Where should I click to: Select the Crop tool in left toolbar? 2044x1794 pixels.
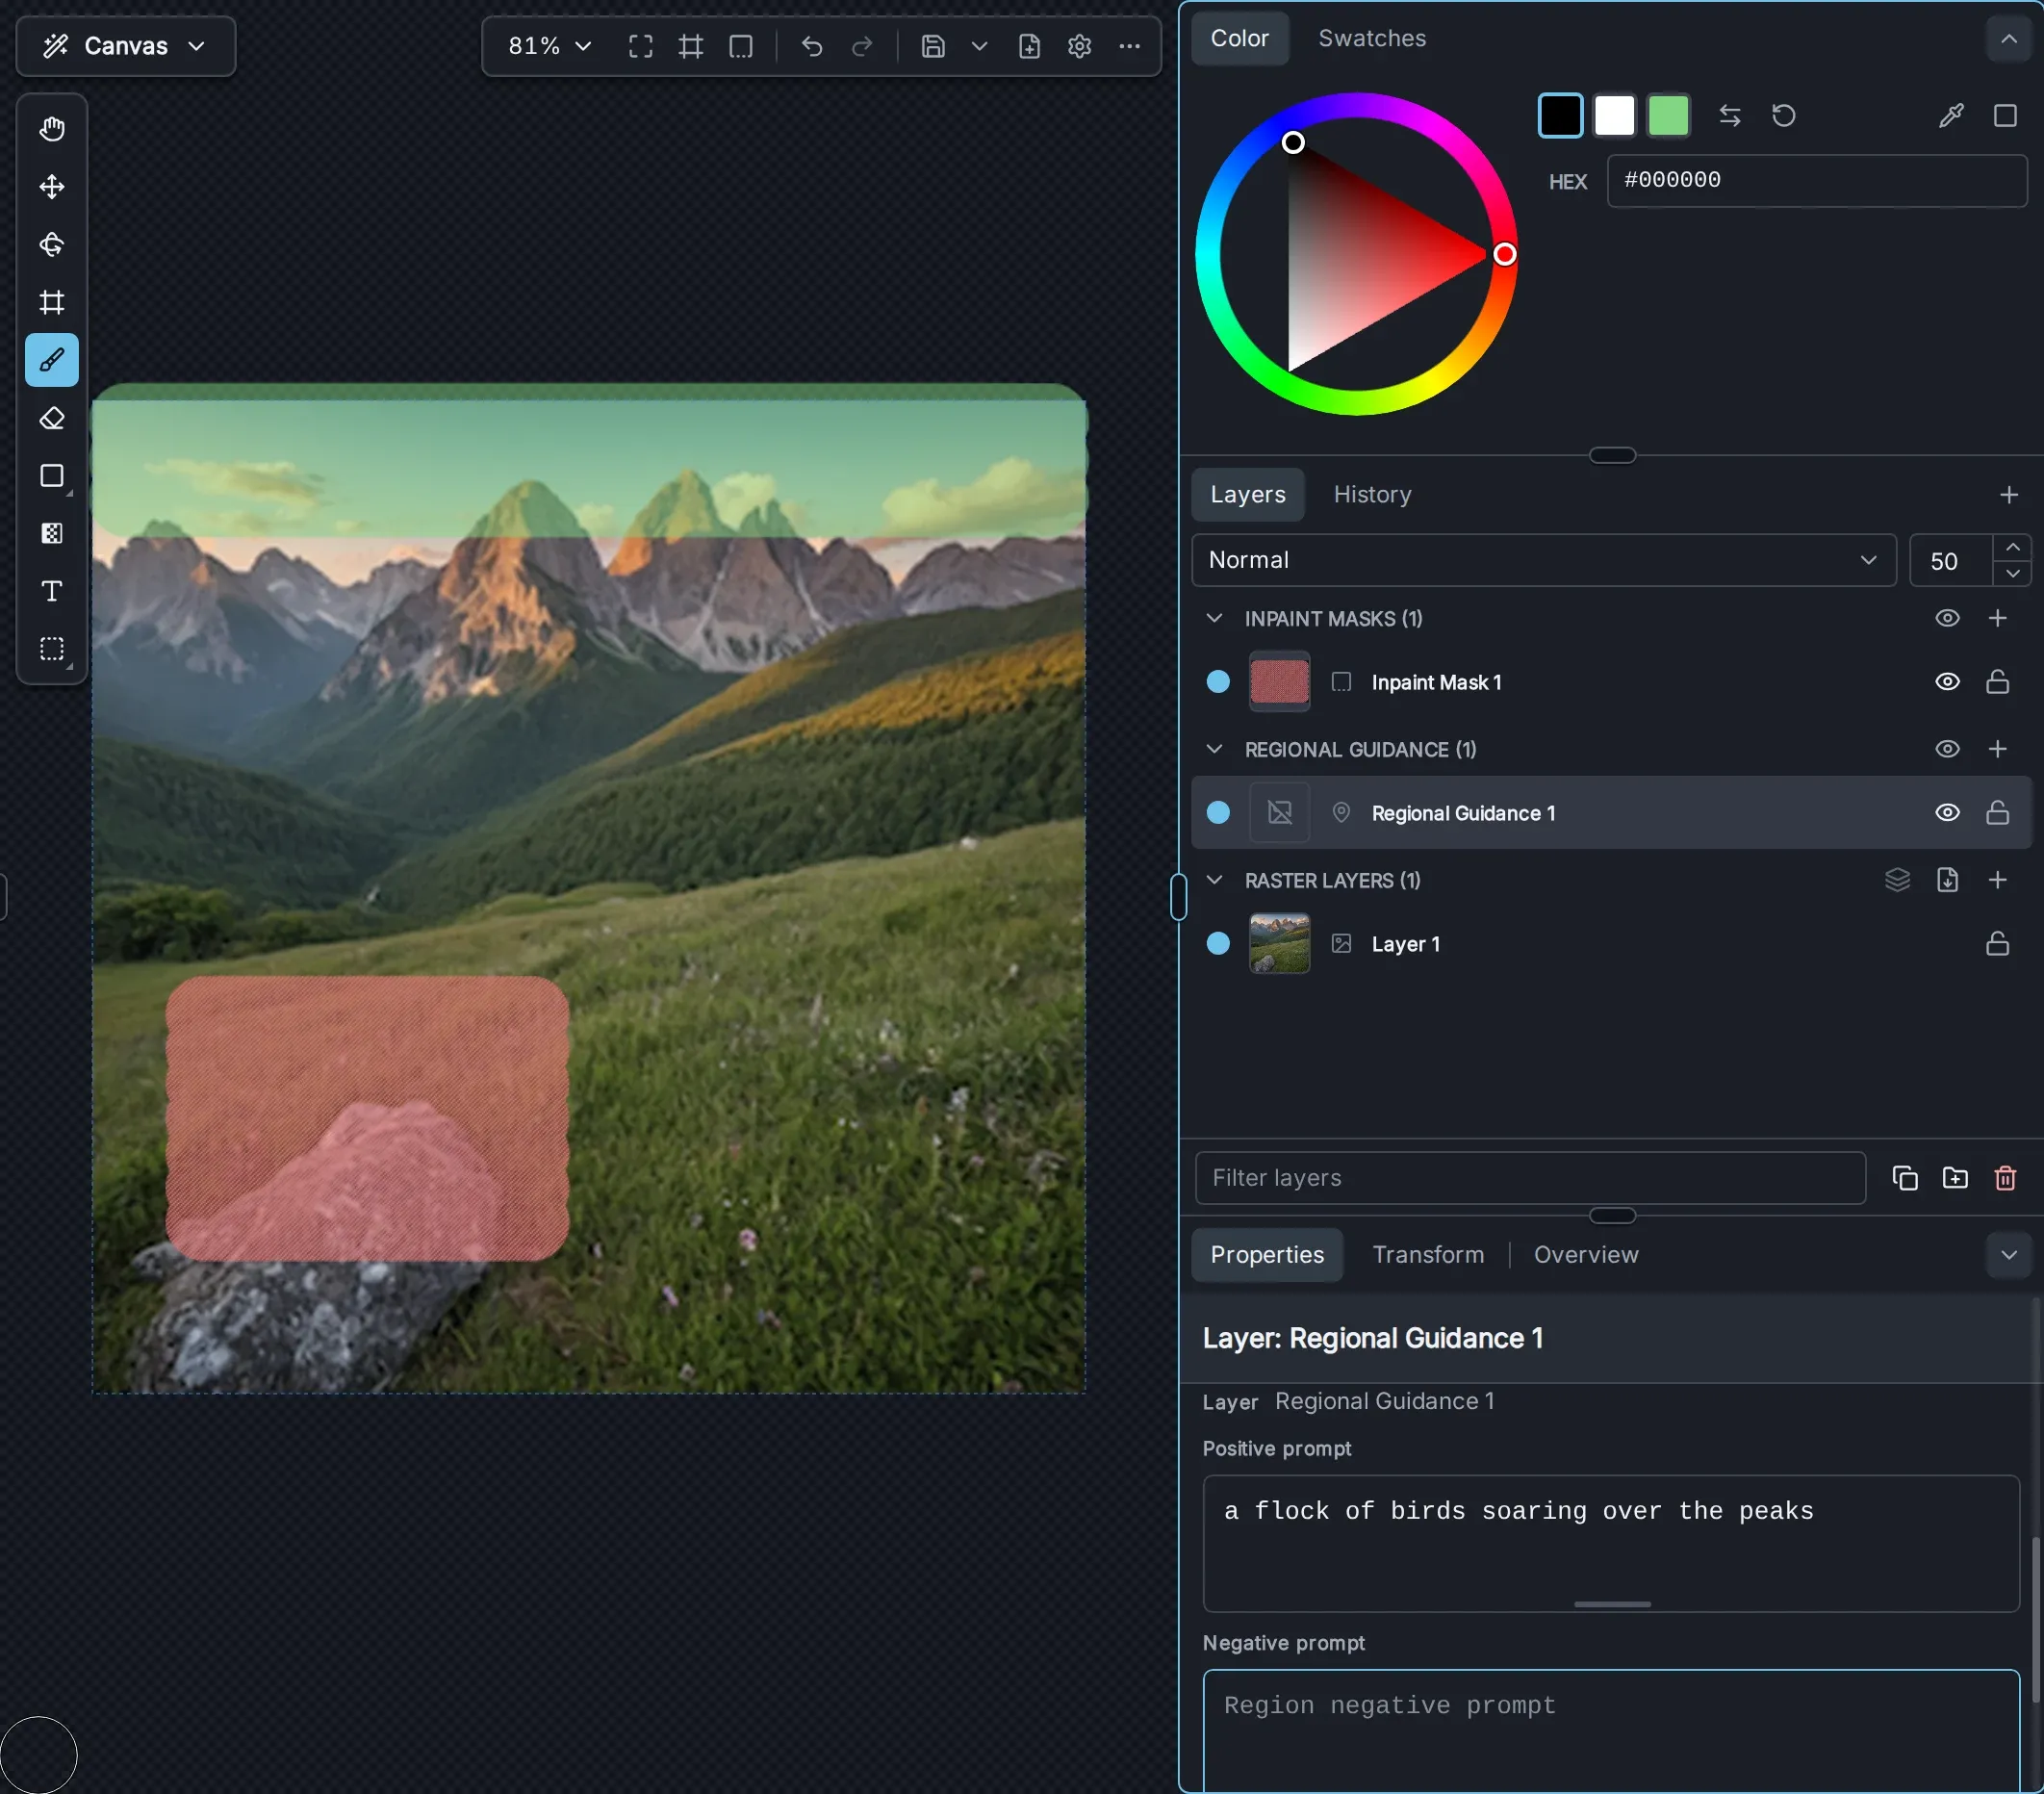(52, 302)
